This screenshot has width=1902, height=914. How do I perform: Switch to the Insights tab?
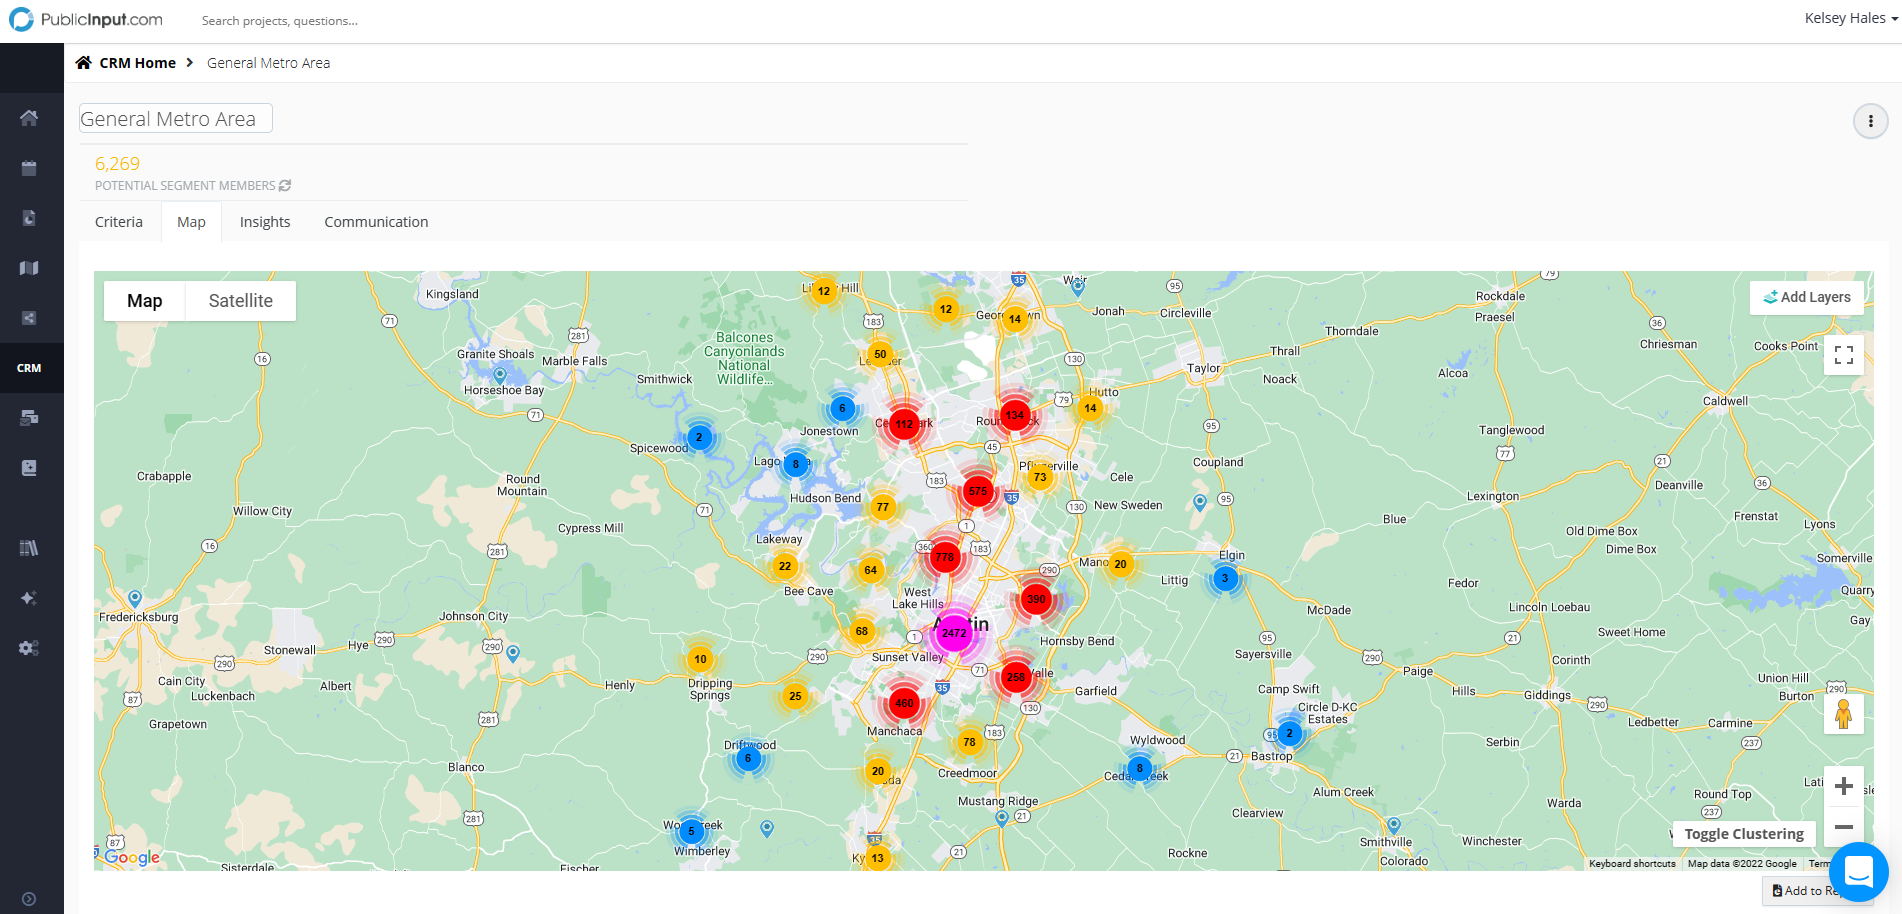point(265,222)
